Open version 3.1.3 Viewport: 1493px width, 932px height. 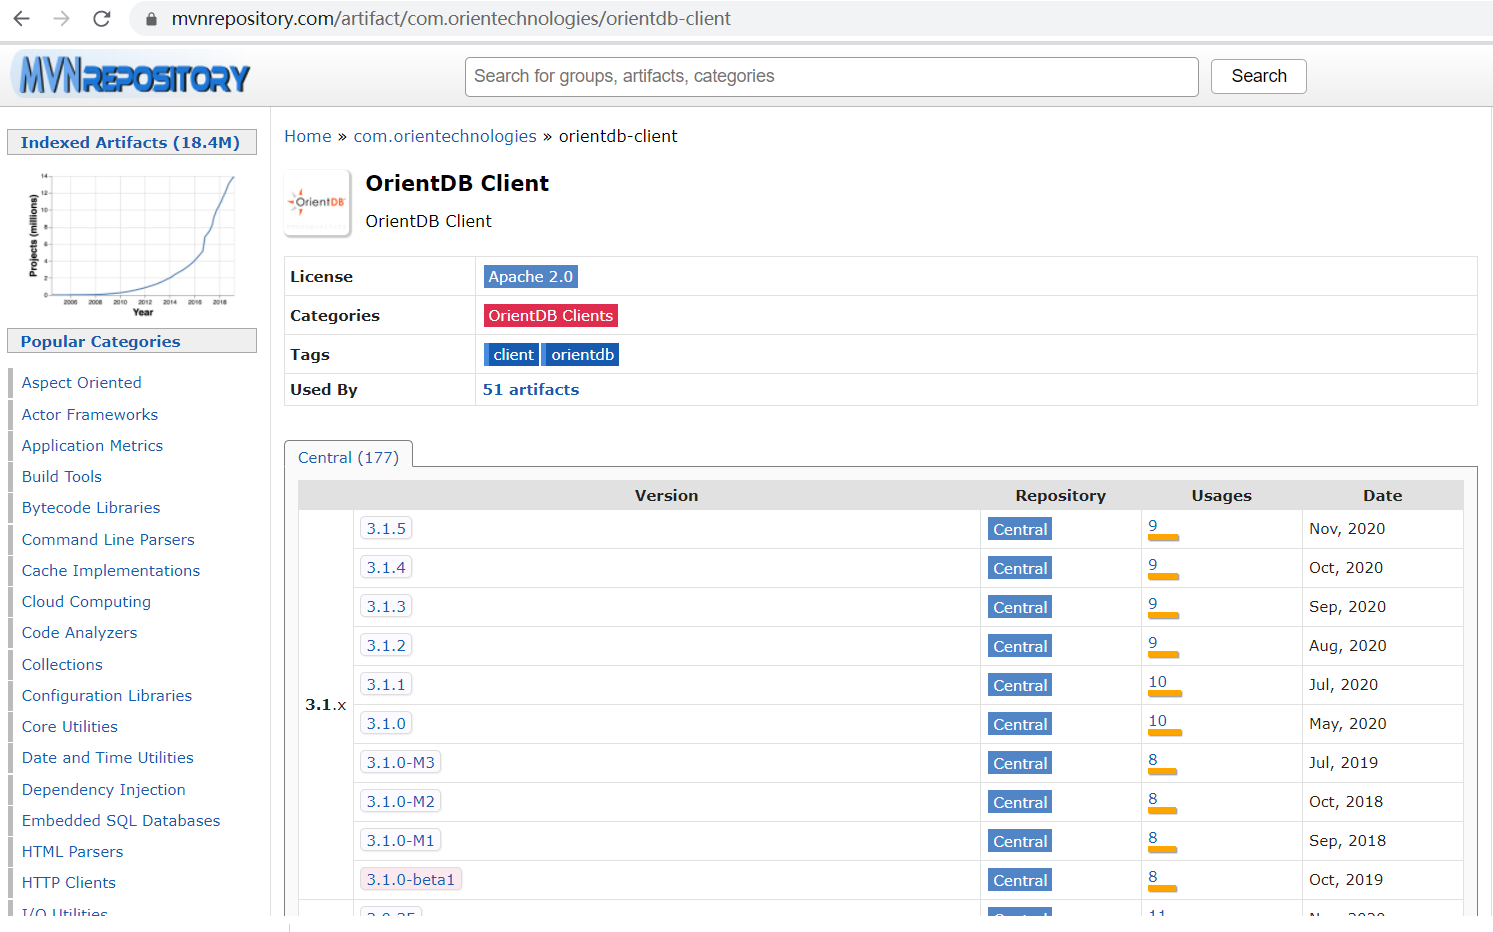386,606
